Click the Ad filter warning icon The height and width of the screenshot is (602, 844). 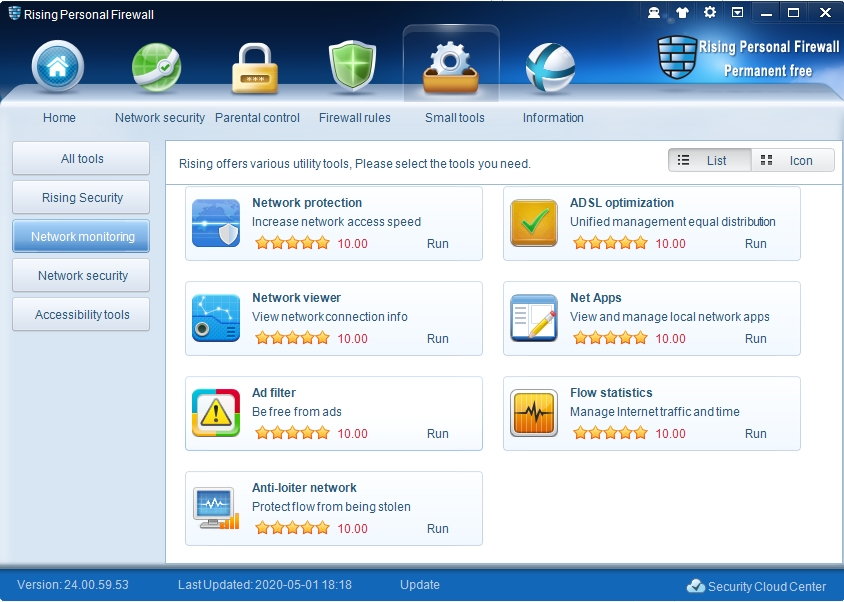[216, 413]
